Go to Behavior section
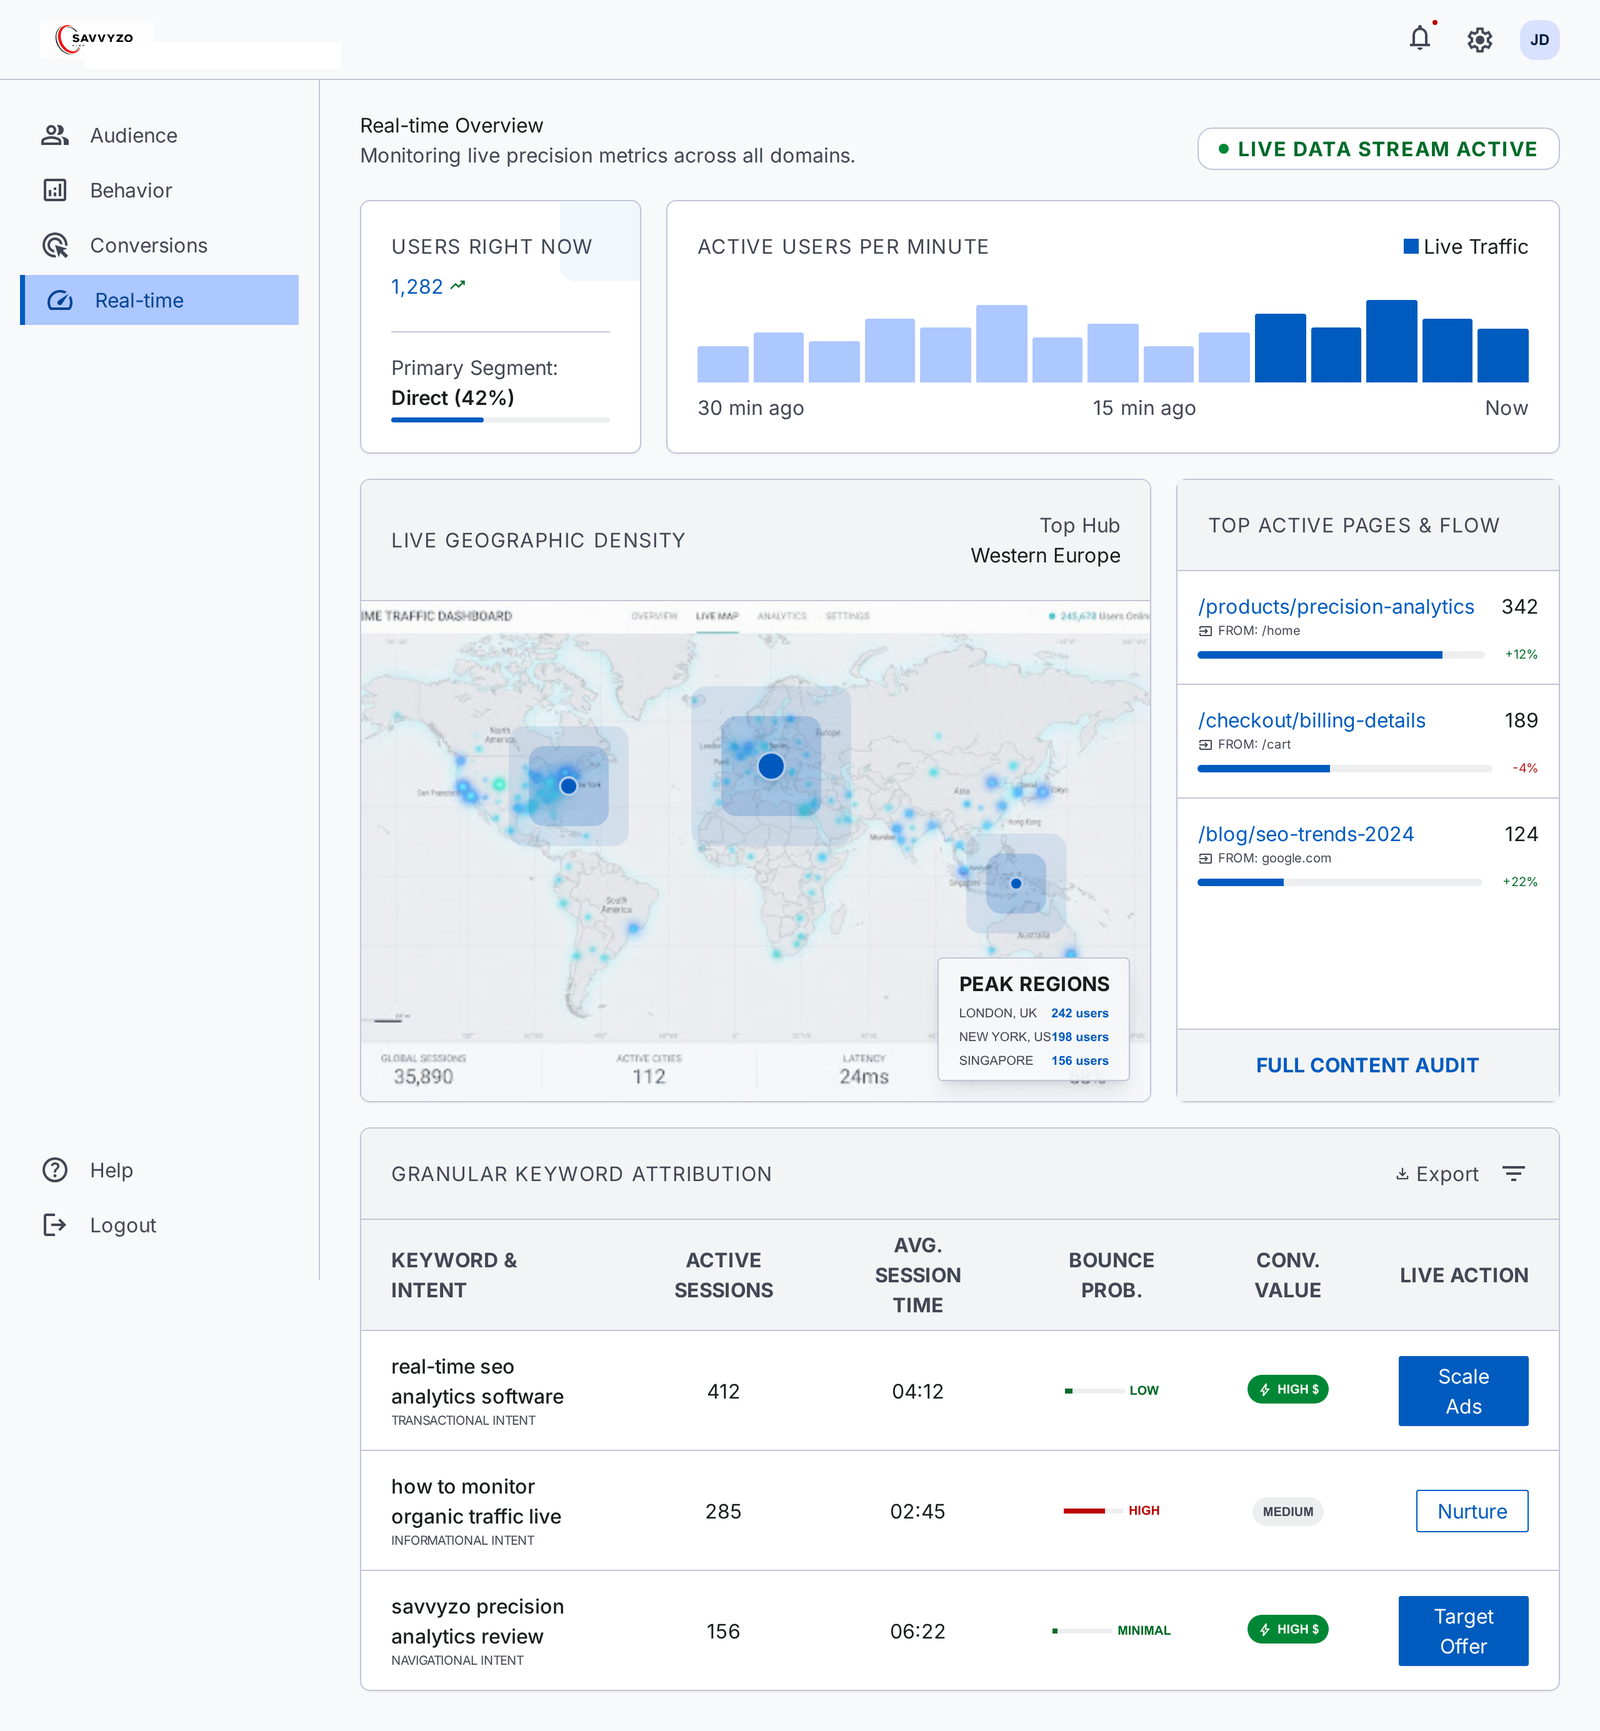 (160, 190)
